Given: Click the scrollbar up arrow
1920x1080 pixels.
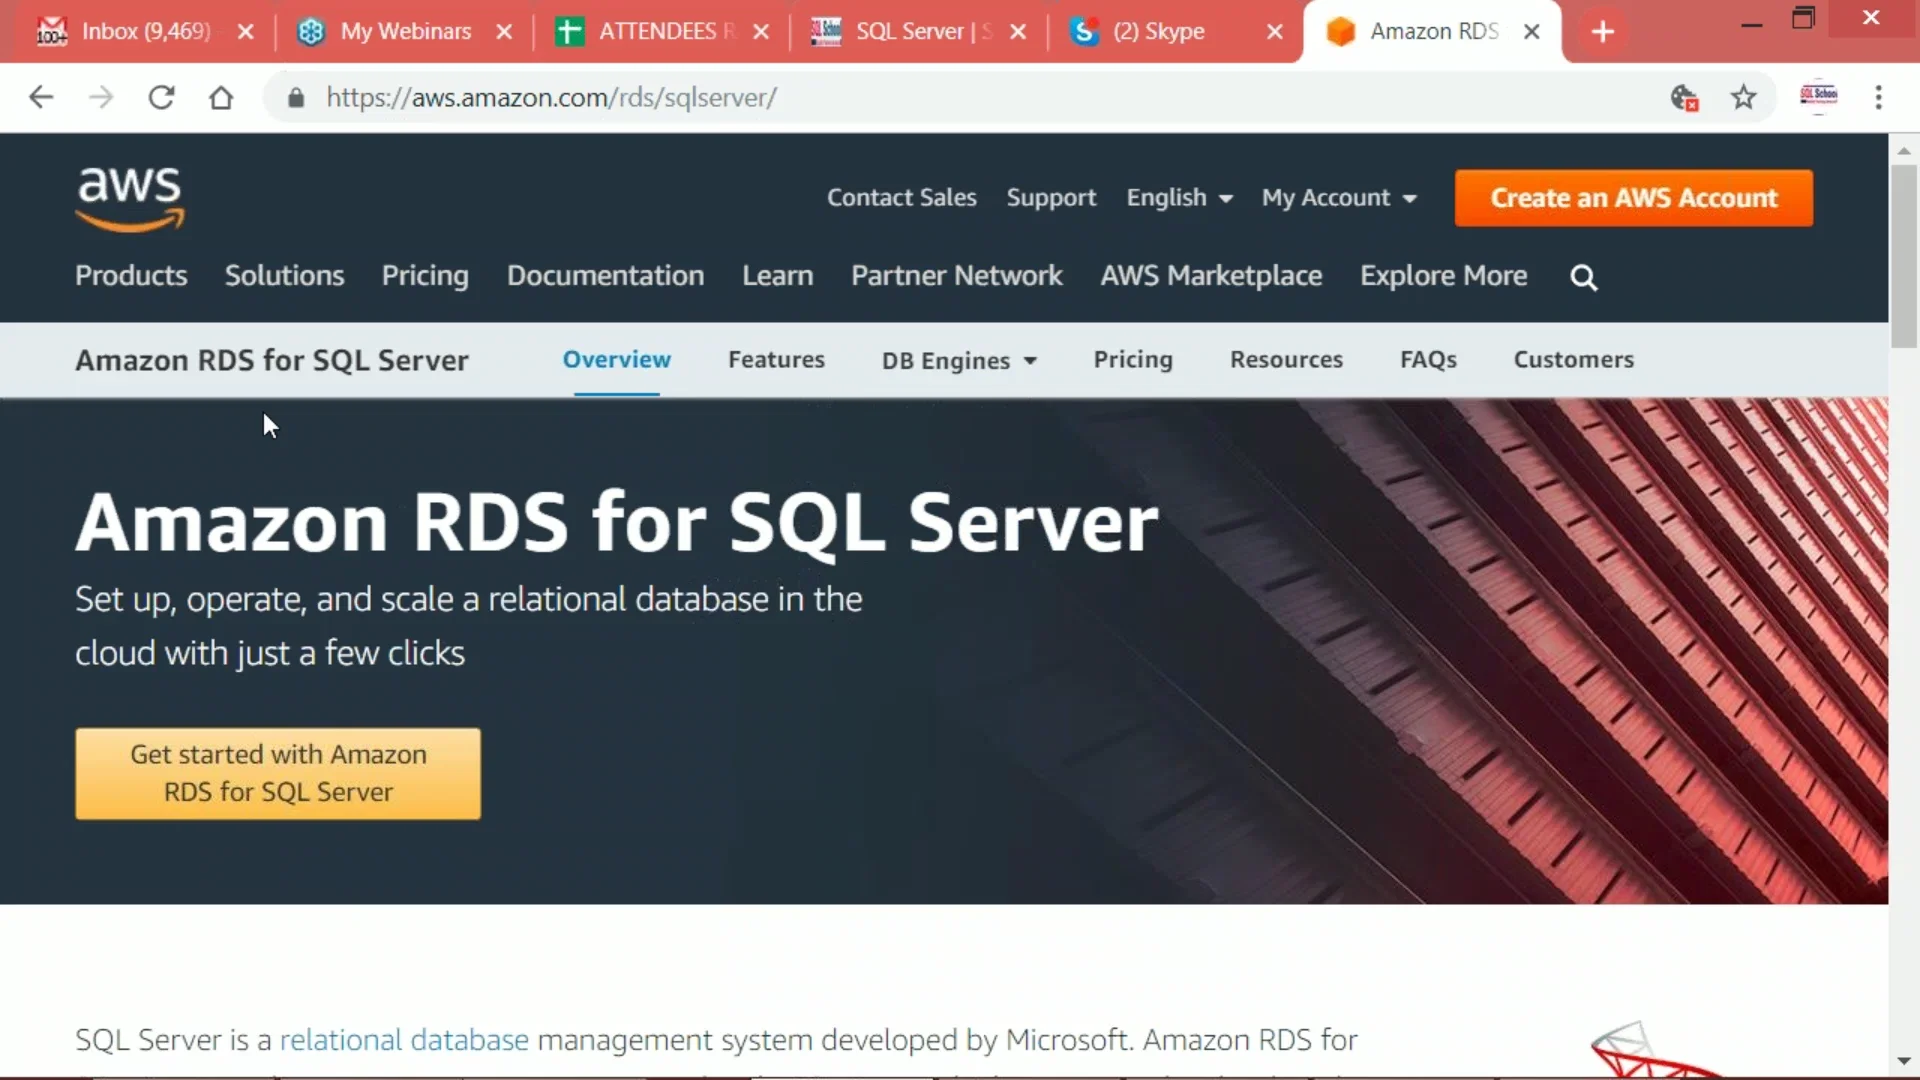Looking at the screenshot, I should coord(1904,150).
